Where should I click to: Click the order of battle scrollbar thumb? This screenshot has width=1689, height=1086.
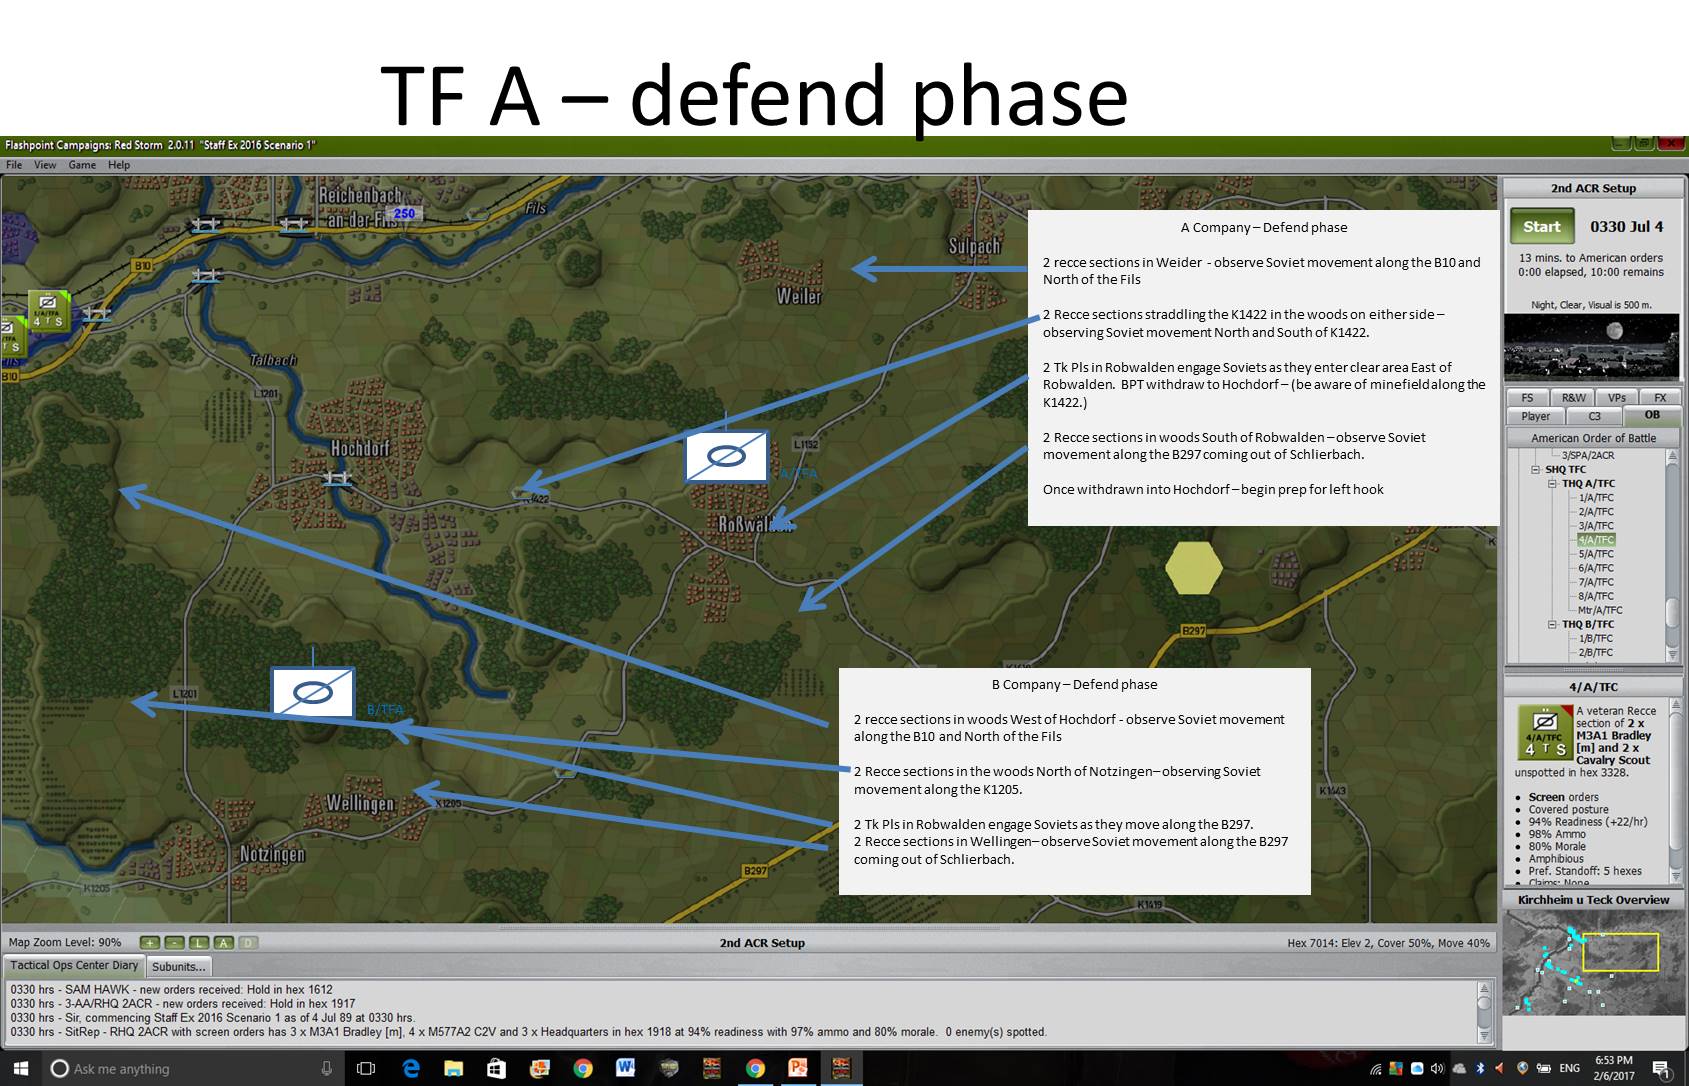click(1672, 611)
